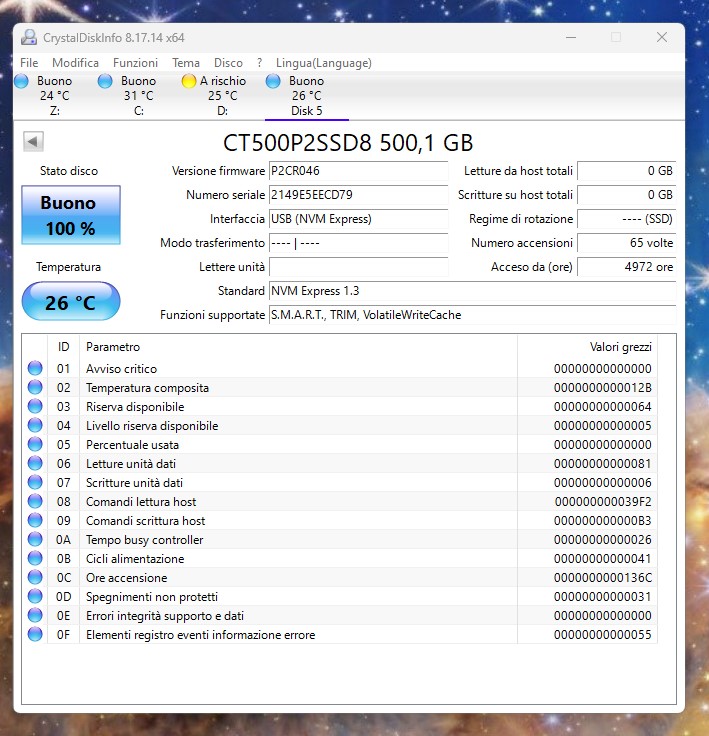Click status orb of Avviso critico row
Viewport: 709px width, 736px height.
tap(35, 368)
